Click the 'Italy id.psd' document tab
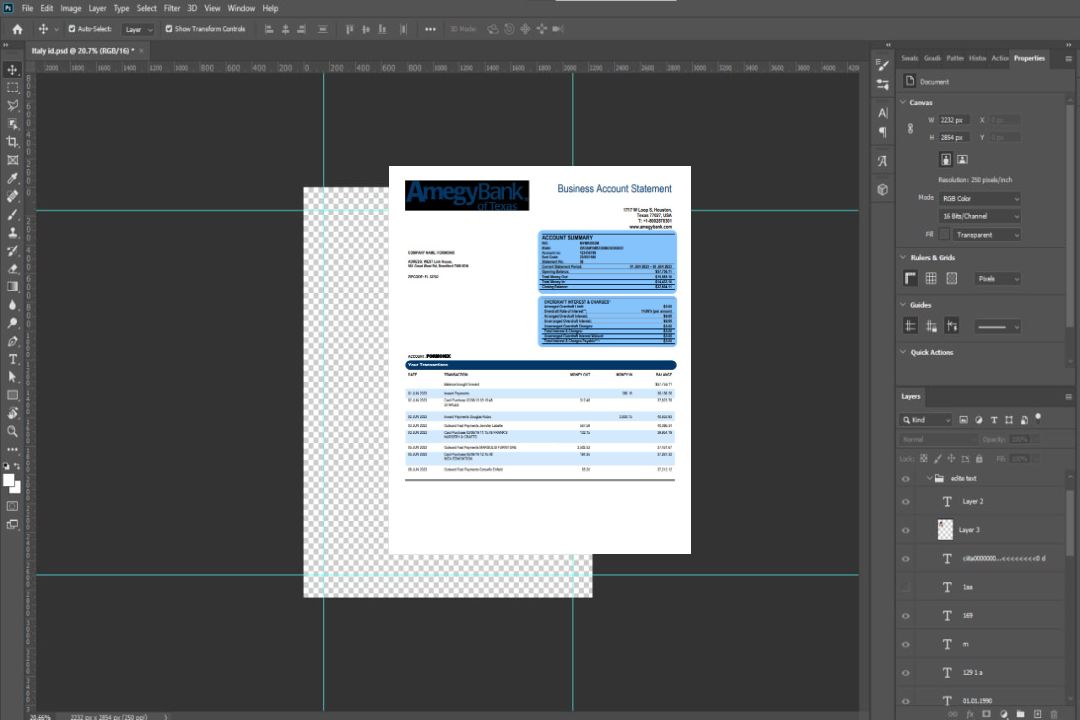Image resolution: width=1080 pixels, height=720 pixels. 83,51
